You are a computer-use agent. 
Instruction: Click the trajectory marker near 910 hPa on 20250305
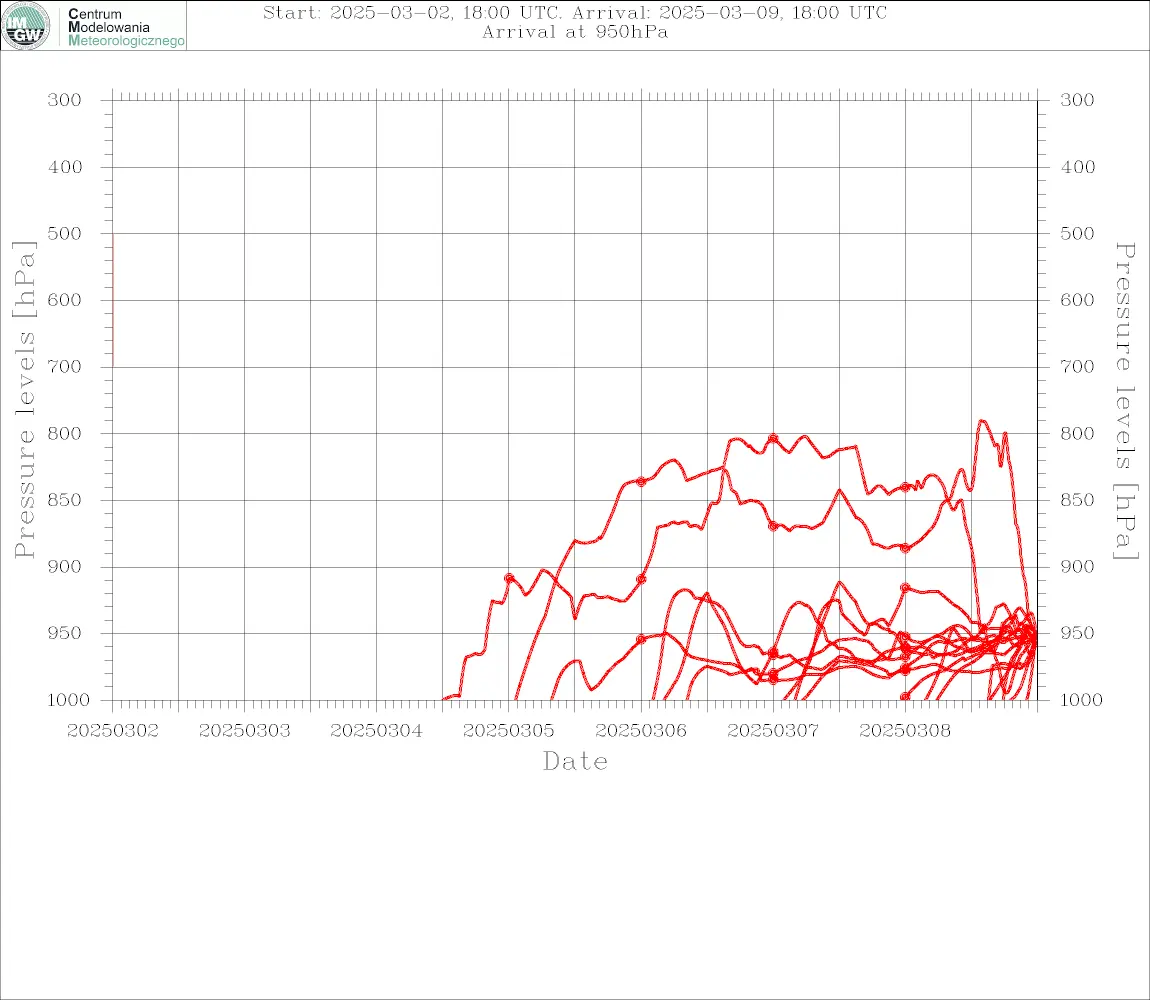pos(509,578)
